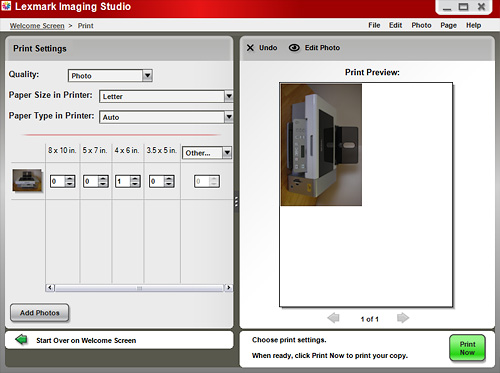This screenshot has width=500, height=373.
Task: Increase 5 x 7 in. copies spinner
Action: [x=103, y=179]
